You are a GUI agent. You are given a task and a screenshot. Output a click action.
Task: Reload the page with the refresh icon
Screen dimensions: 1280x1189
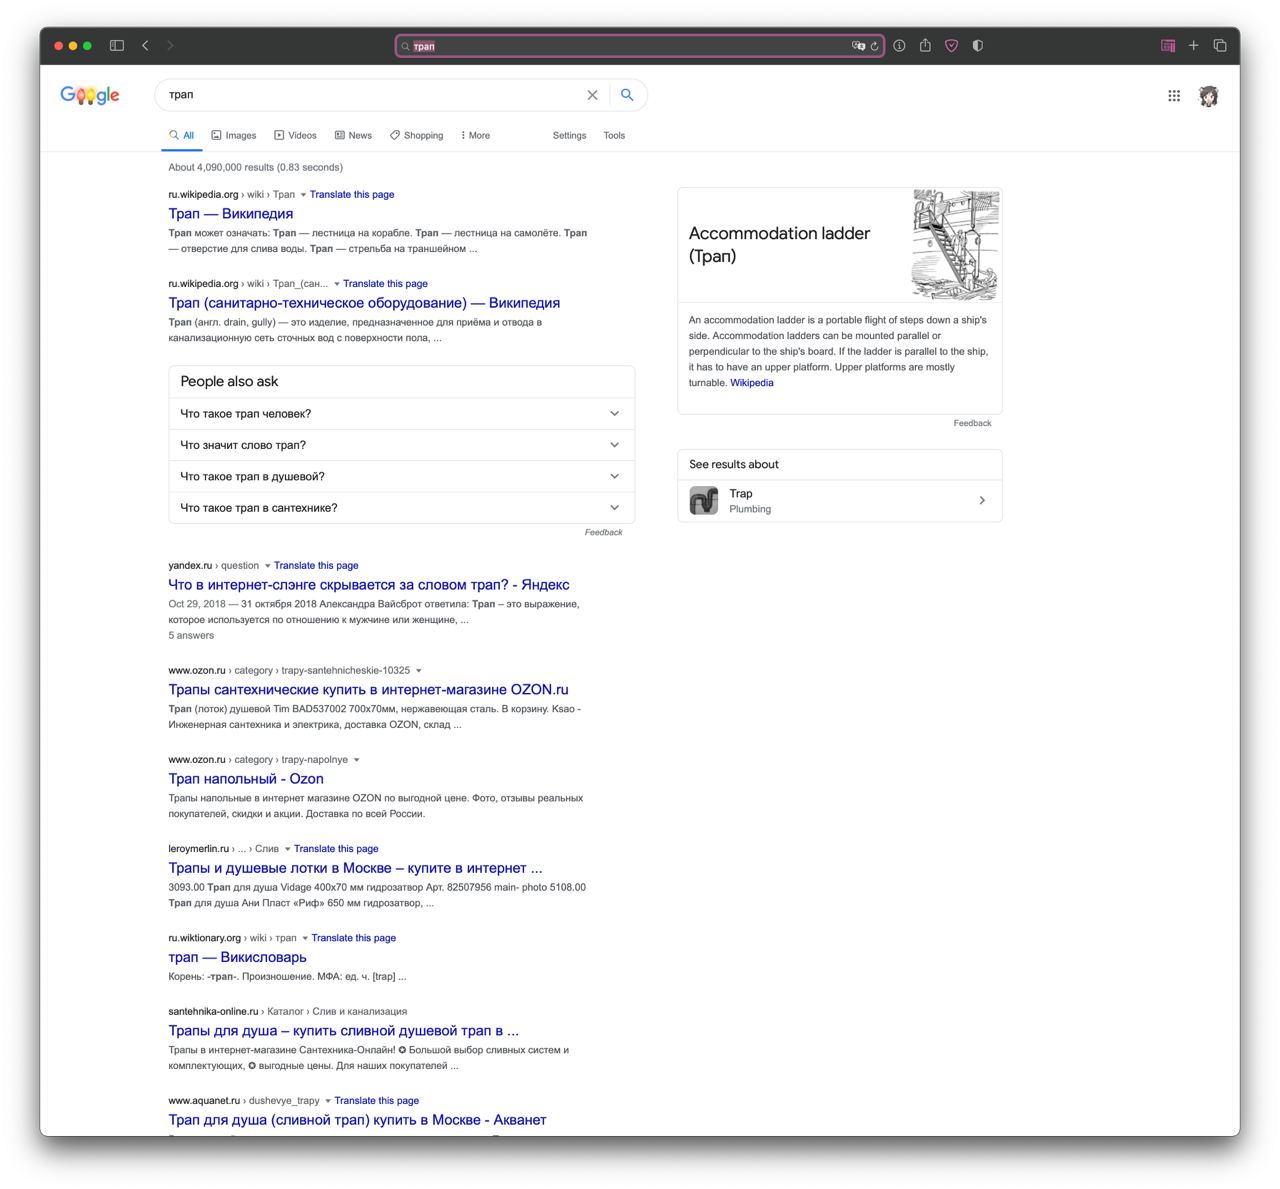874,46
